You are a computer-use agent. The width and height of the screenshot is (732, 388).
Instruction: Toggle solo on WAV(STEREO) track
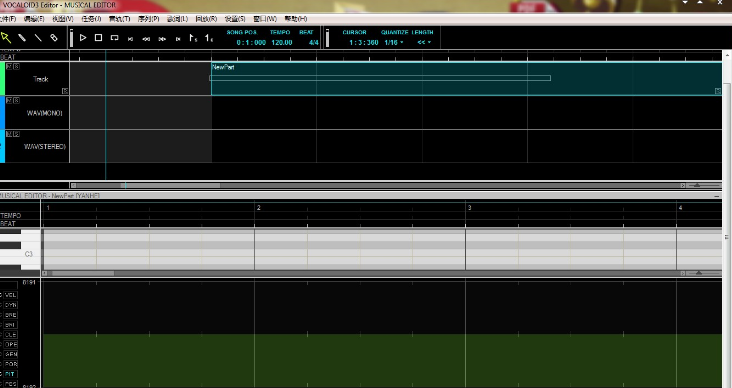[16, 134]
